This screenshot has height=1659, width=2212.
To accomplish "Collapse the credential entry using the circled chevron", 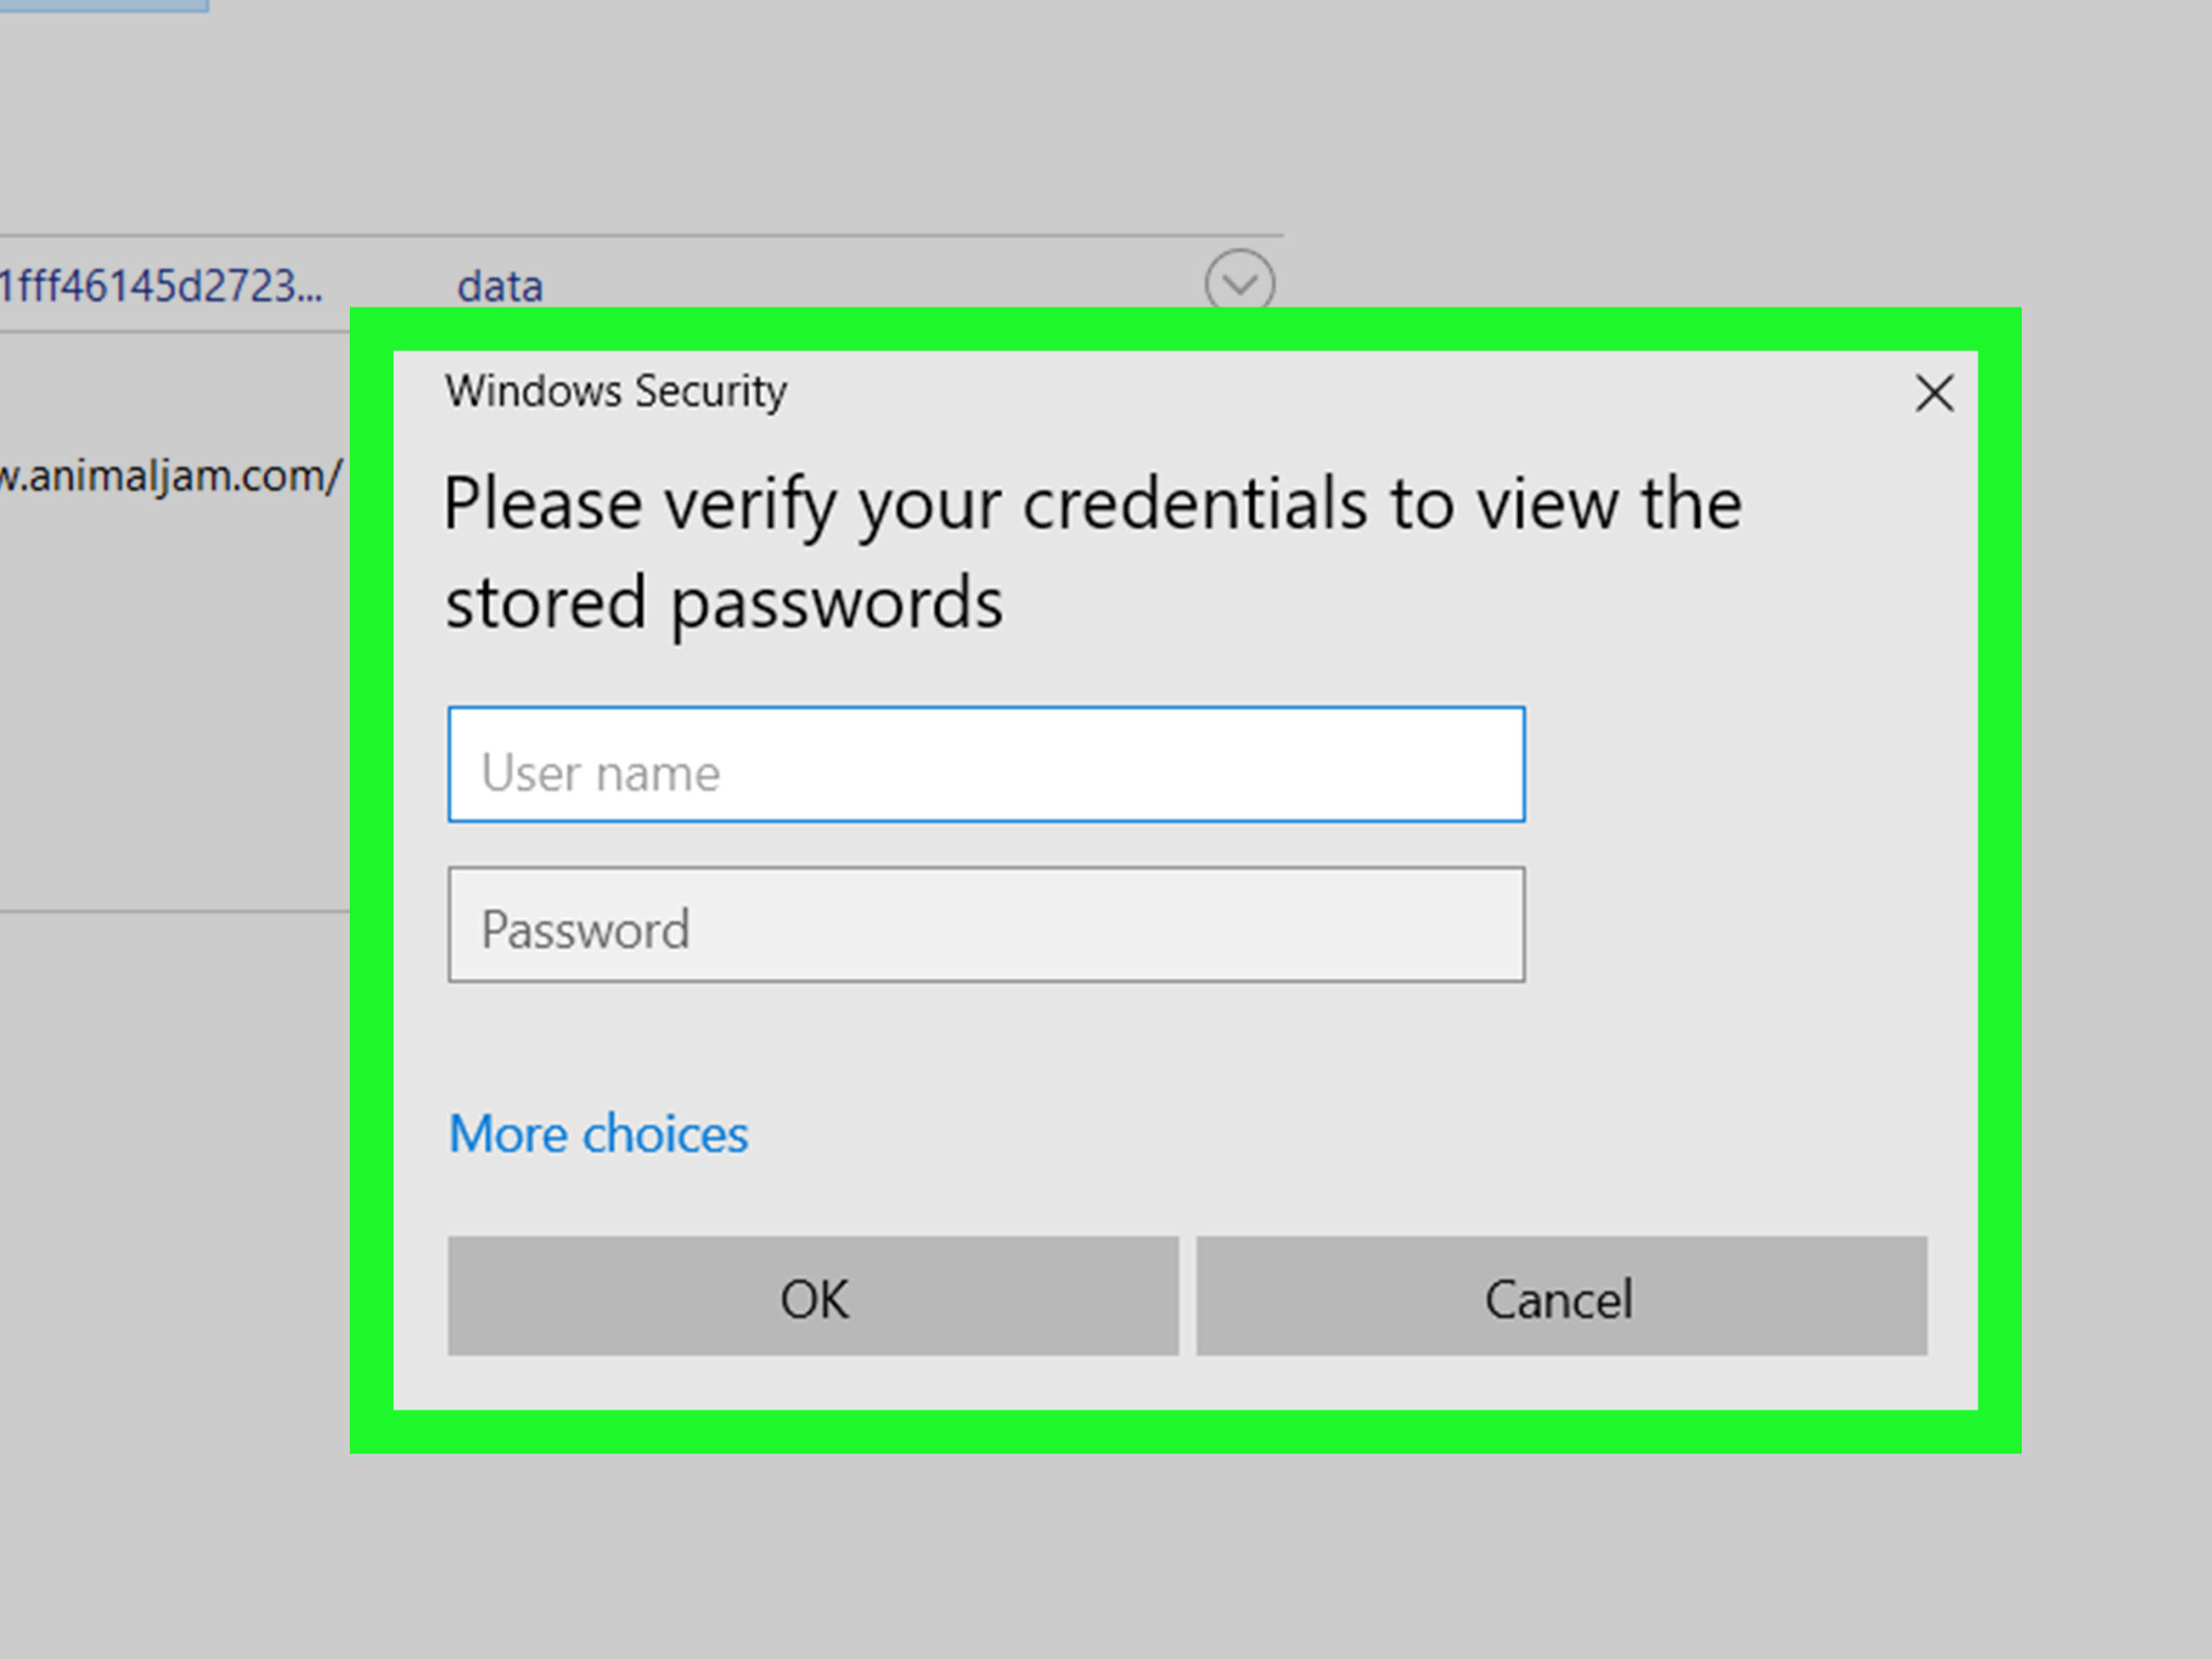I will coord(1239,283).
